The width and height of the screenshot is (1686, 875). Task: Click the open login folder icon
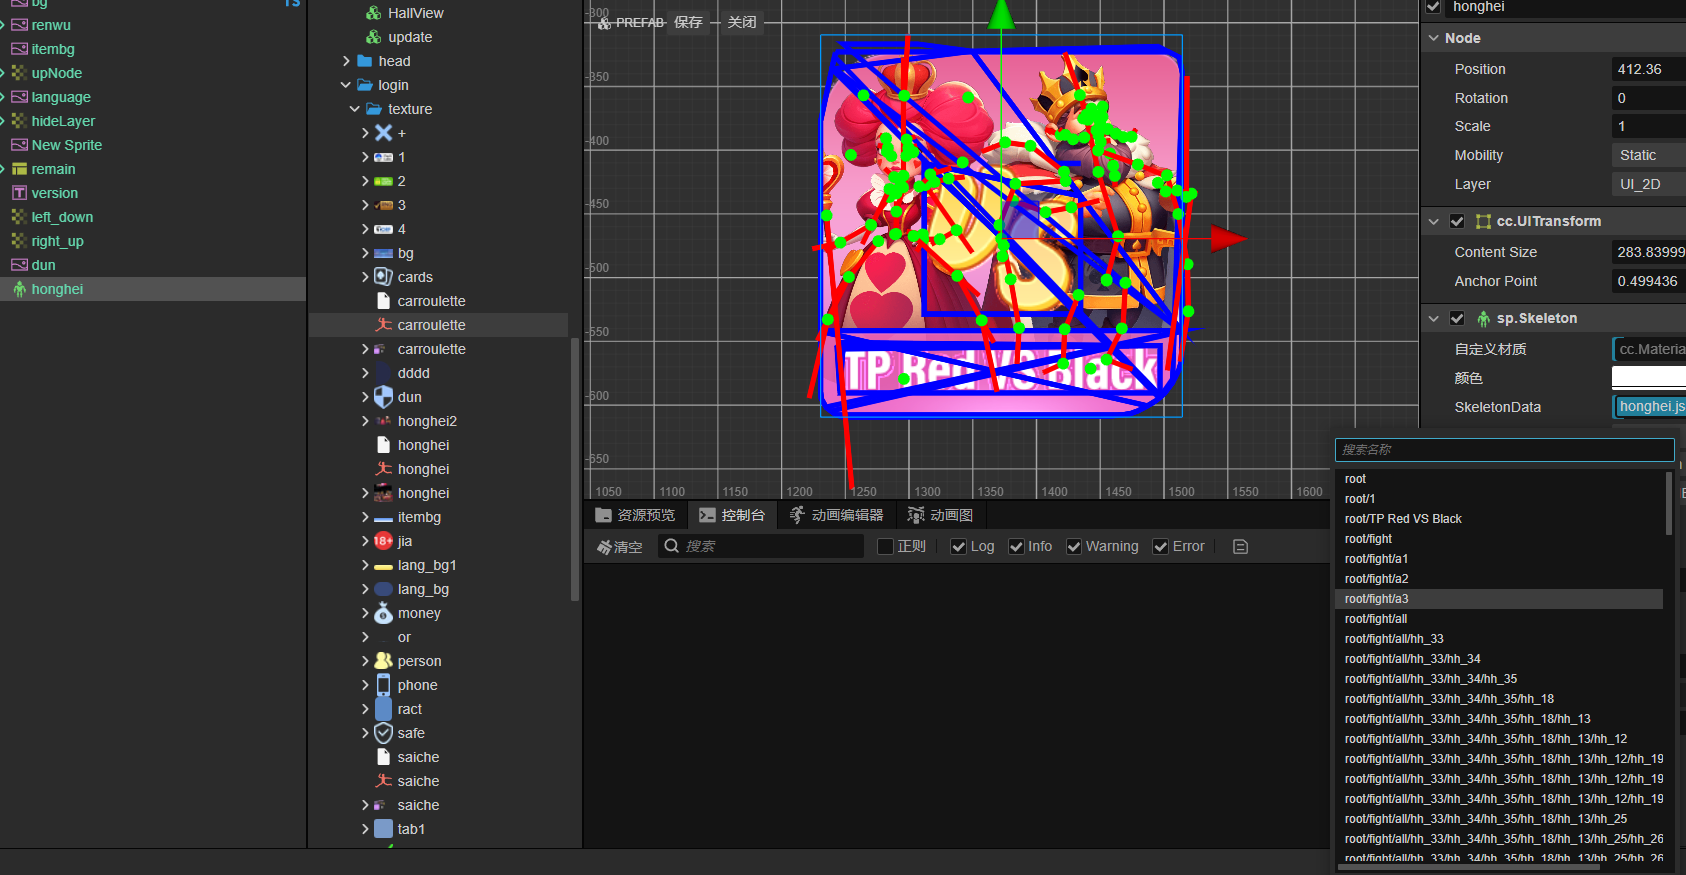coord(365,85)
